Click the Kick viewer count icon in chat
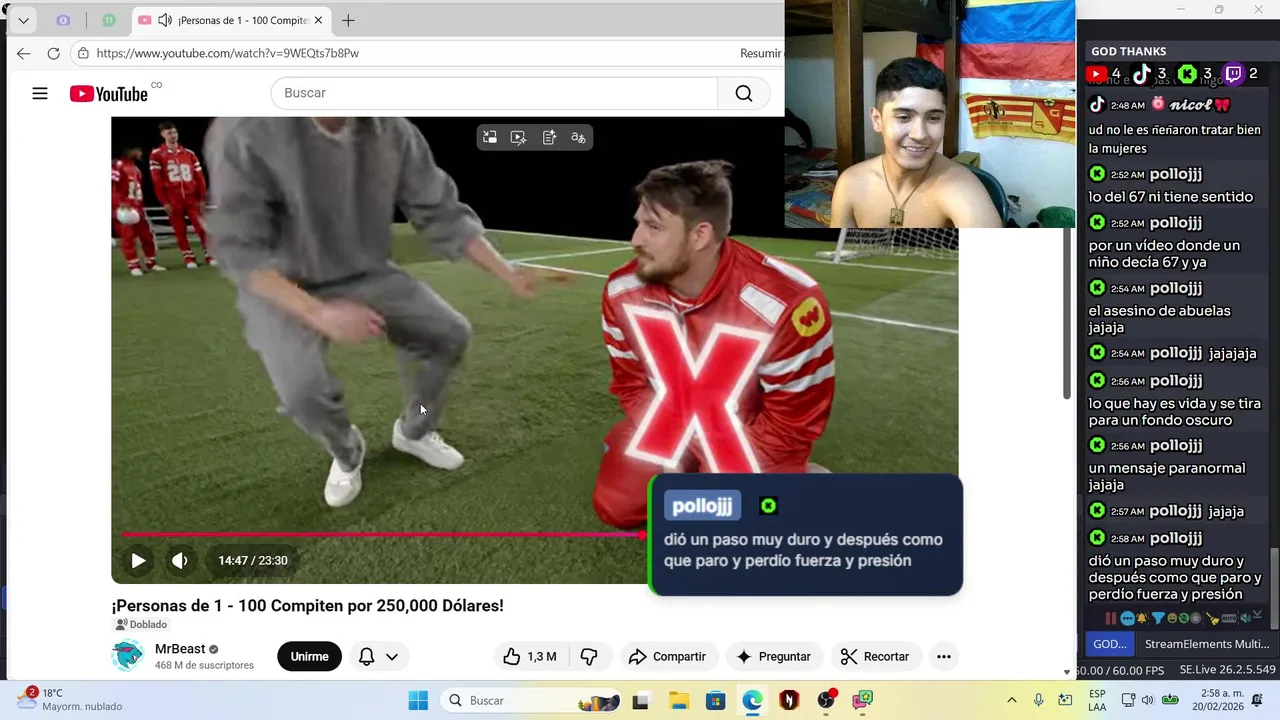The width and height of the screenshot is (1280, 720). coord(1187,74)
